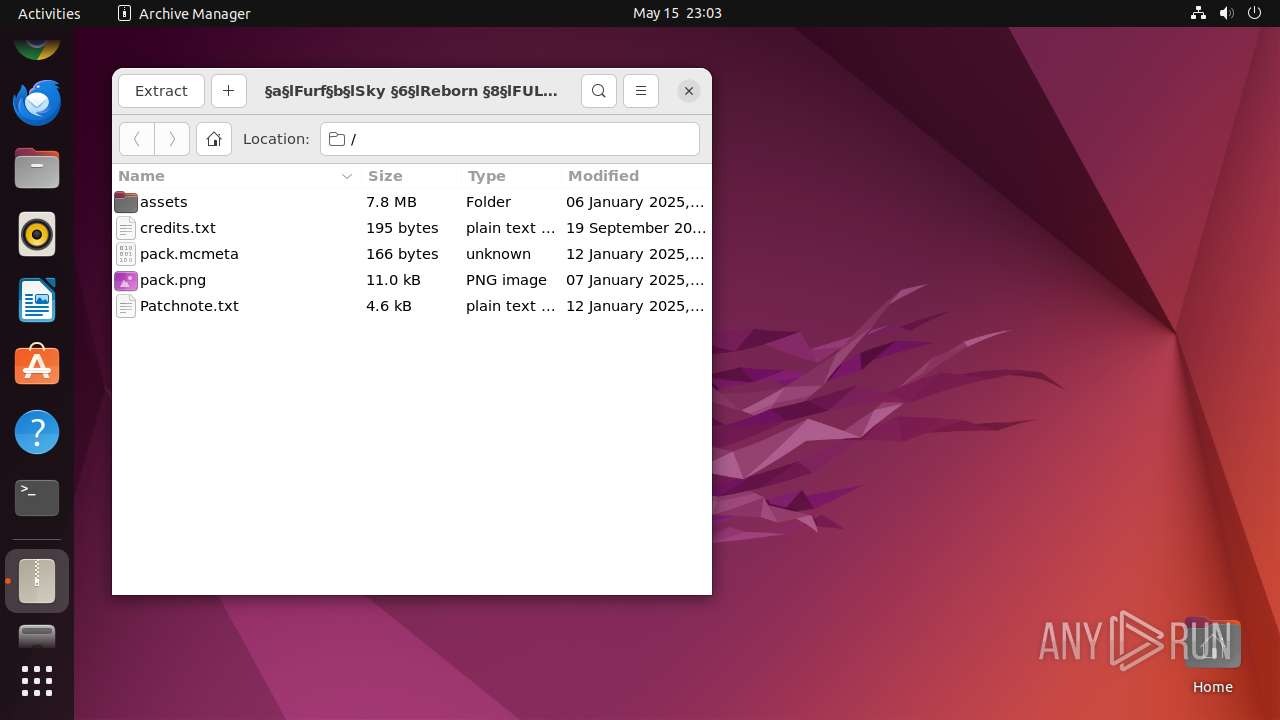Select the credits.txt file icon
The width and height of the screenshot is (1280, 720).
pyautogui.click(x=126, y=228)
